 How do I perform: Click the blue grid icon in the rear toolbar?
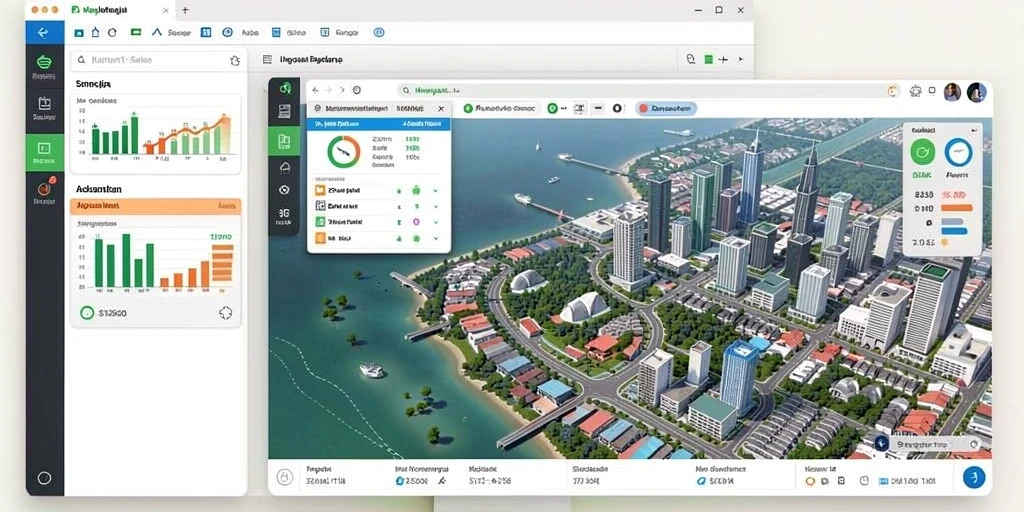coord(206,32)
